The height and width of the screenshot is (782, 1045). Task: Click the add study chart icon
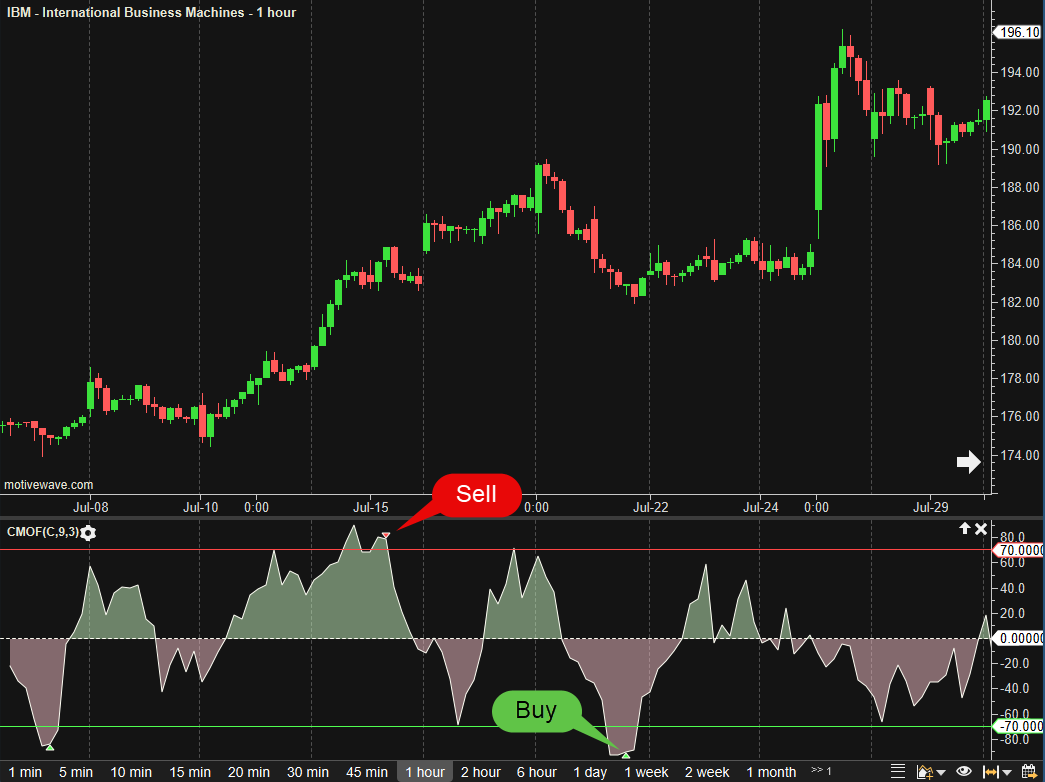click(925, 771)
